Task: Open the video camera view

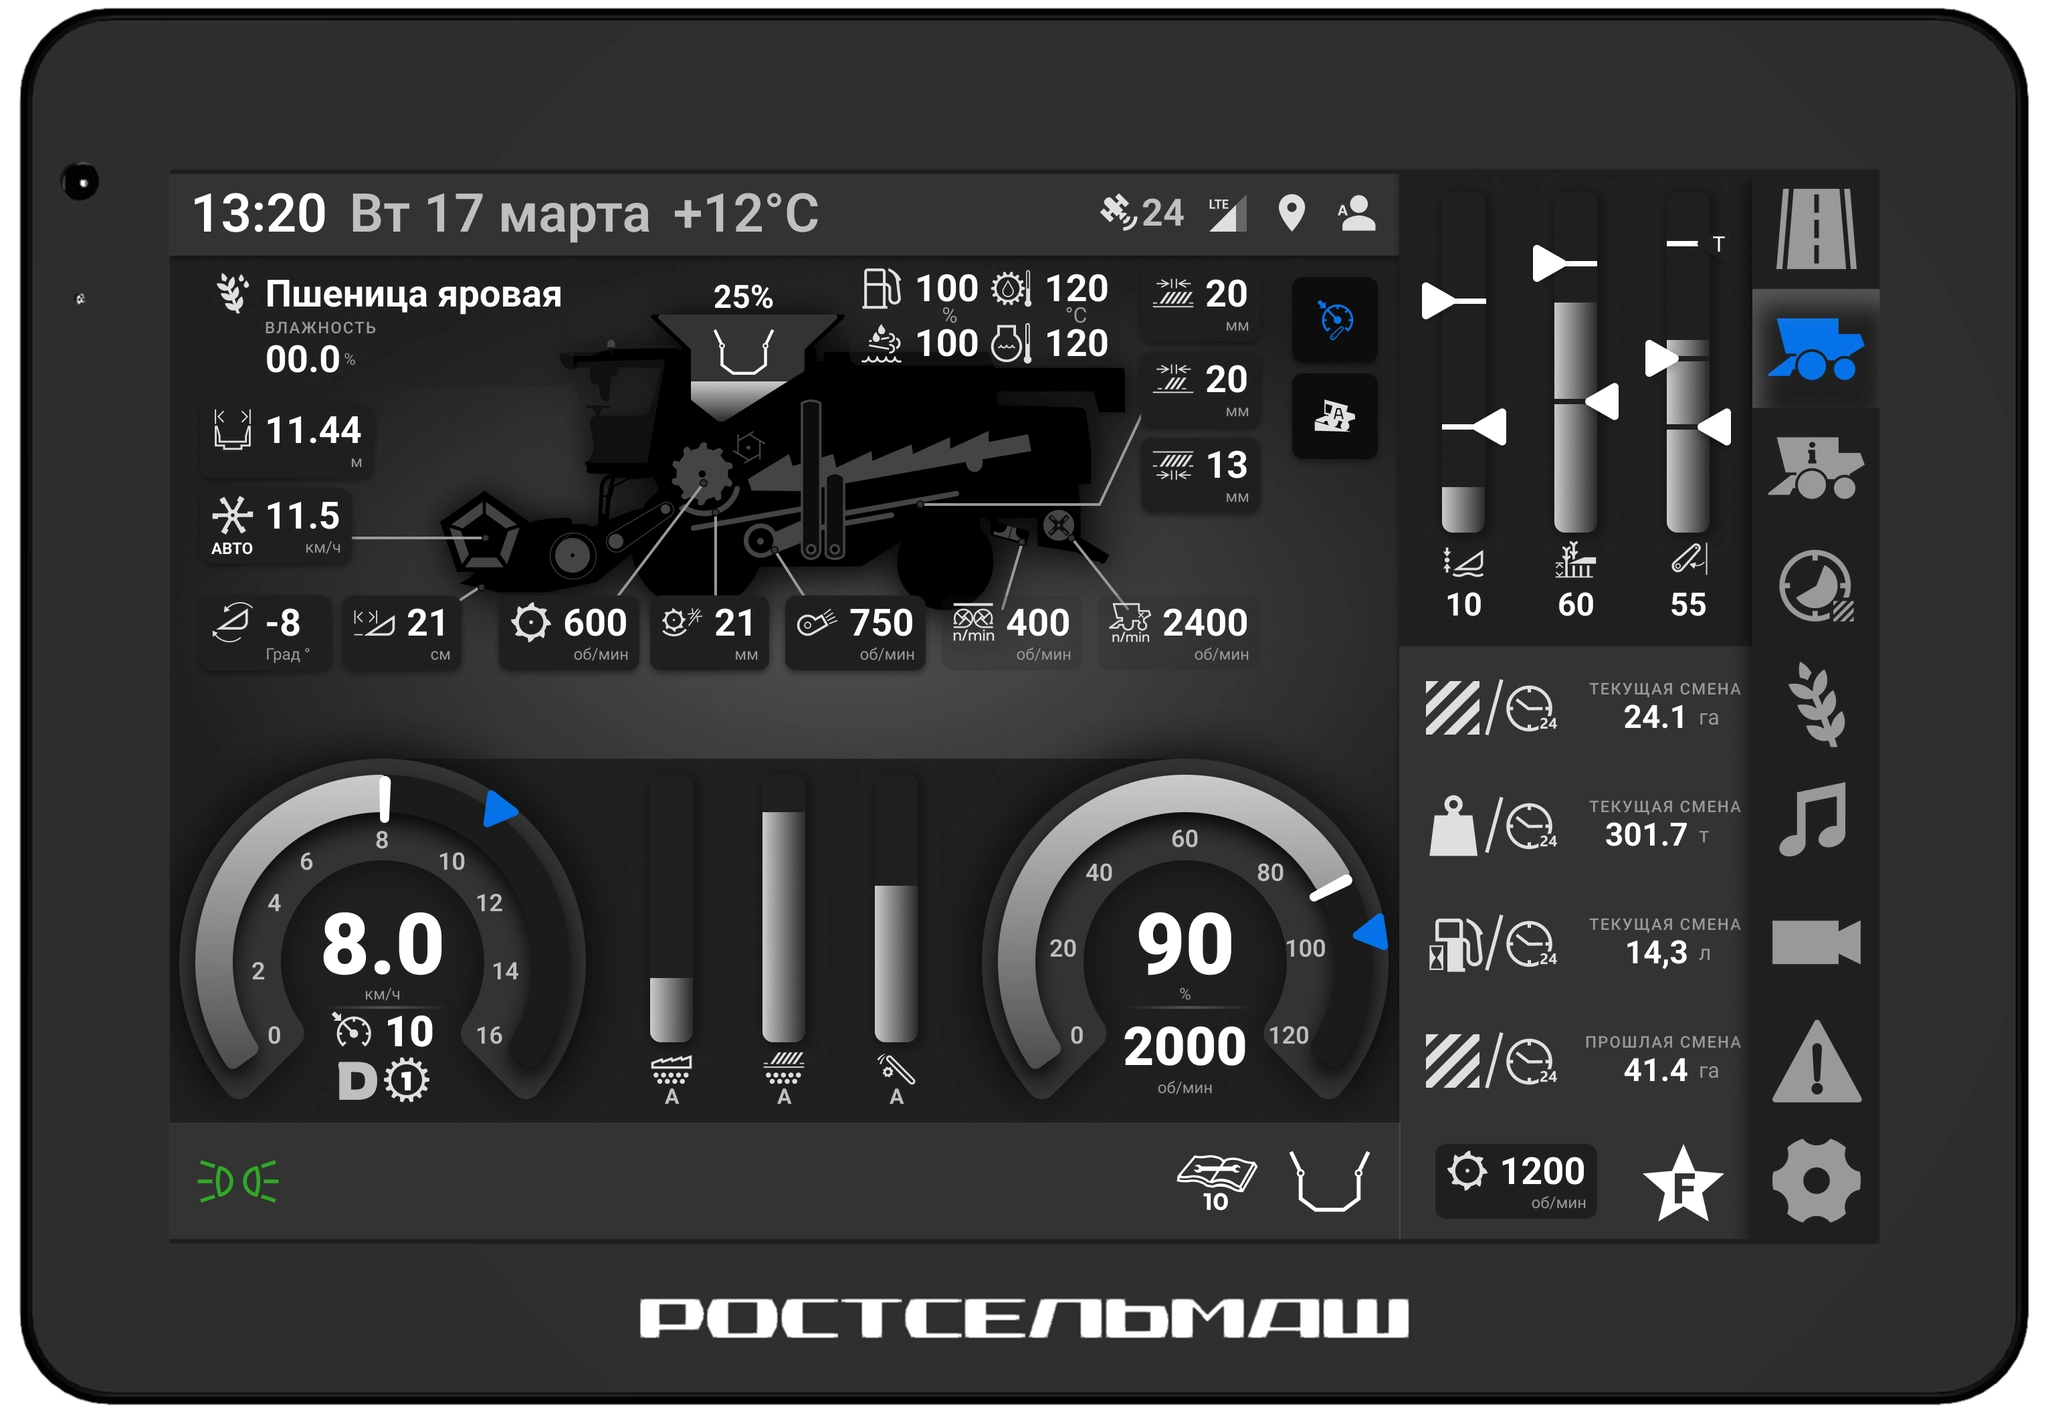Action: pyautogui.click(x=1815, y=941)
